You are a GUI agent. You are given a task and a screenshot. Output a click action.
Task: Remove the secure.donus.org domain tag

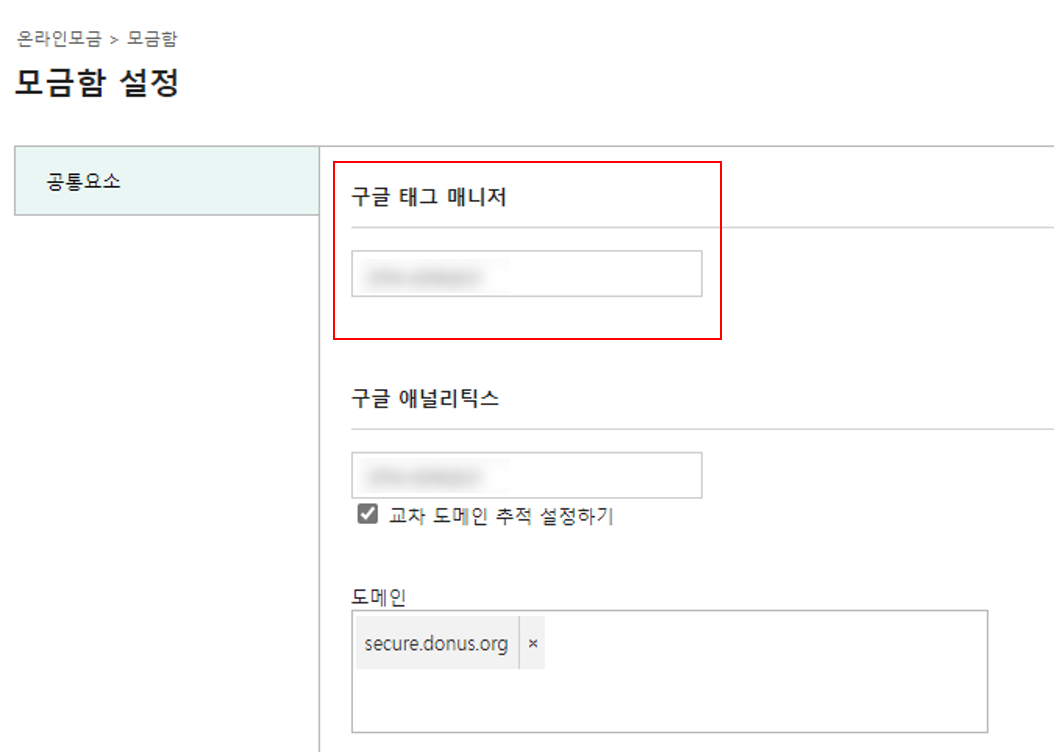tap(532, 643)
